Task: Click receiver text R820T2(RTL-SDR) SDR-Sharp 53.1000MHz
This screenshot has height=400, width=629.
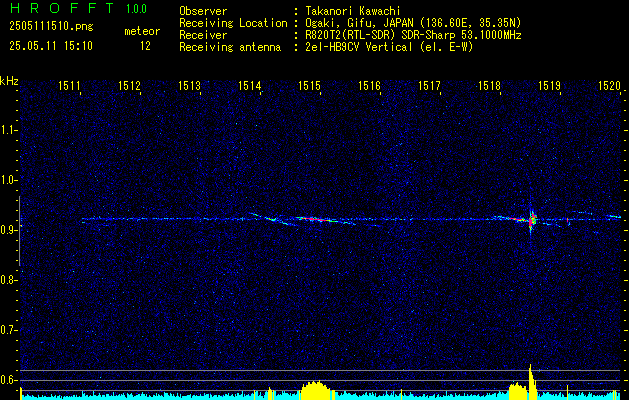Action: 414,35
